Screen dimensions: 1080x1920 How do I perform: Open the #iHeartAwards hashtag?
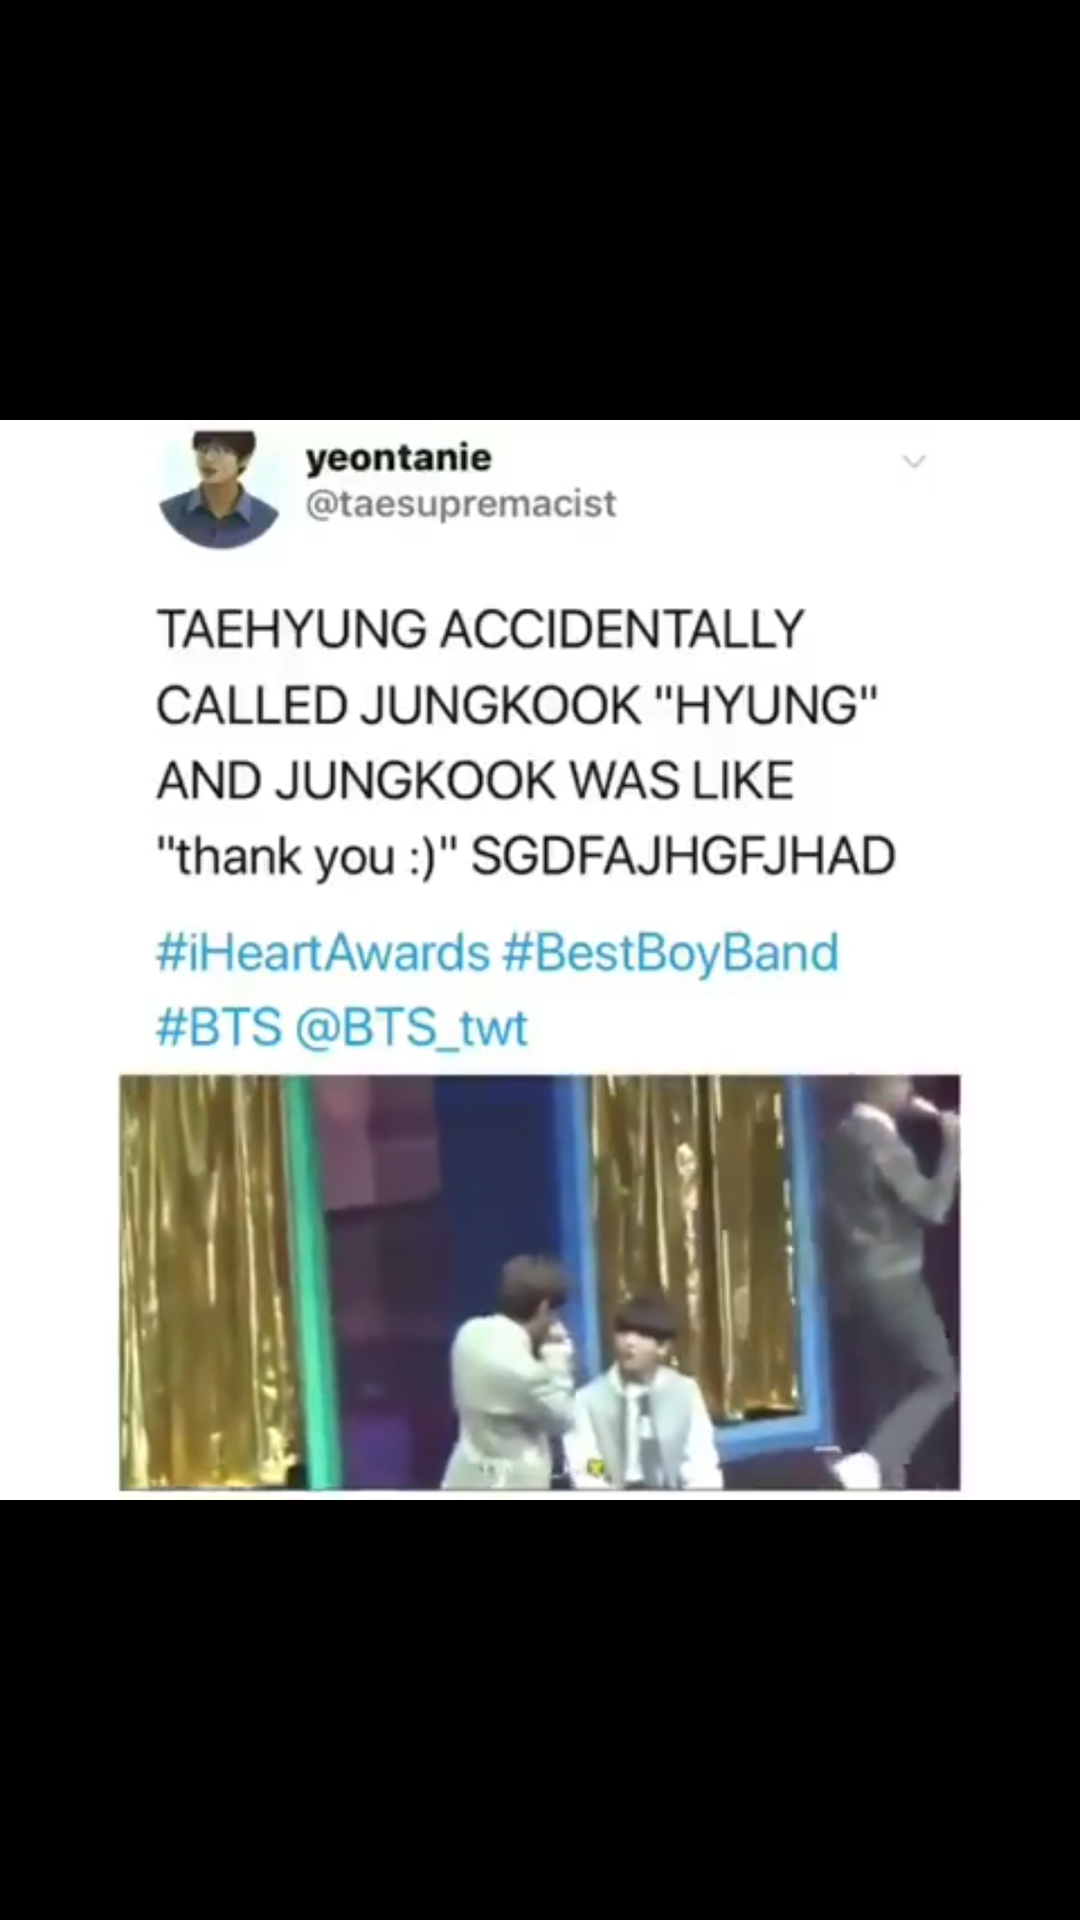[x=323, y=952]
